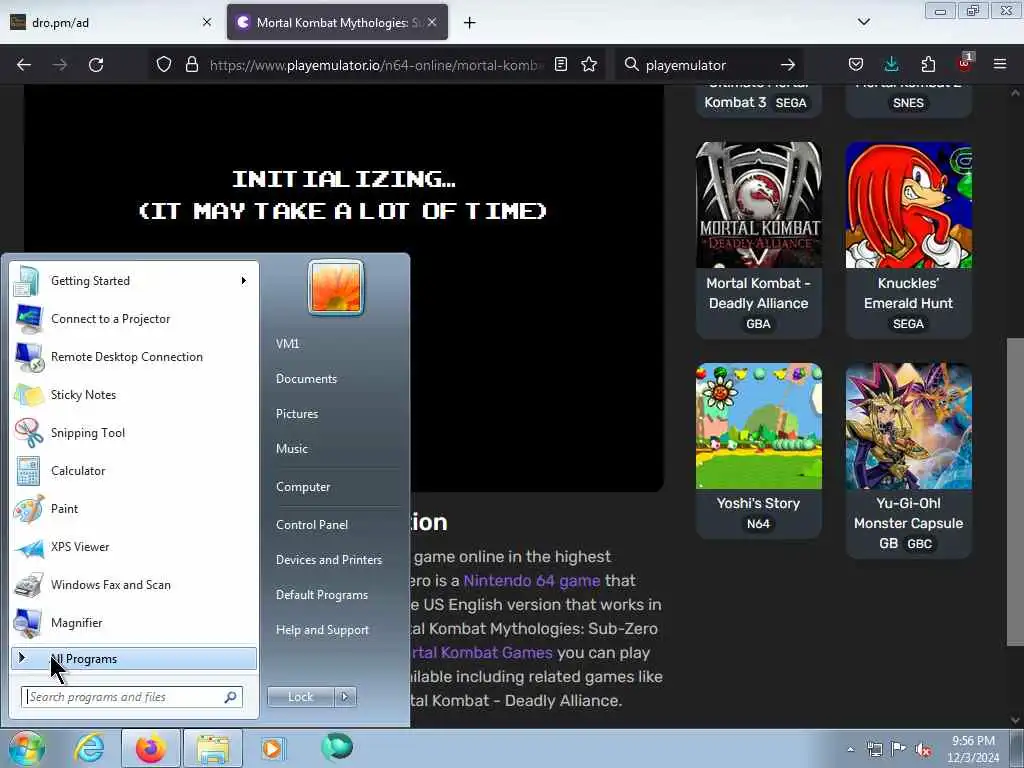Open the Snipping Tool

pyautogui.click(x=134, y=432)
